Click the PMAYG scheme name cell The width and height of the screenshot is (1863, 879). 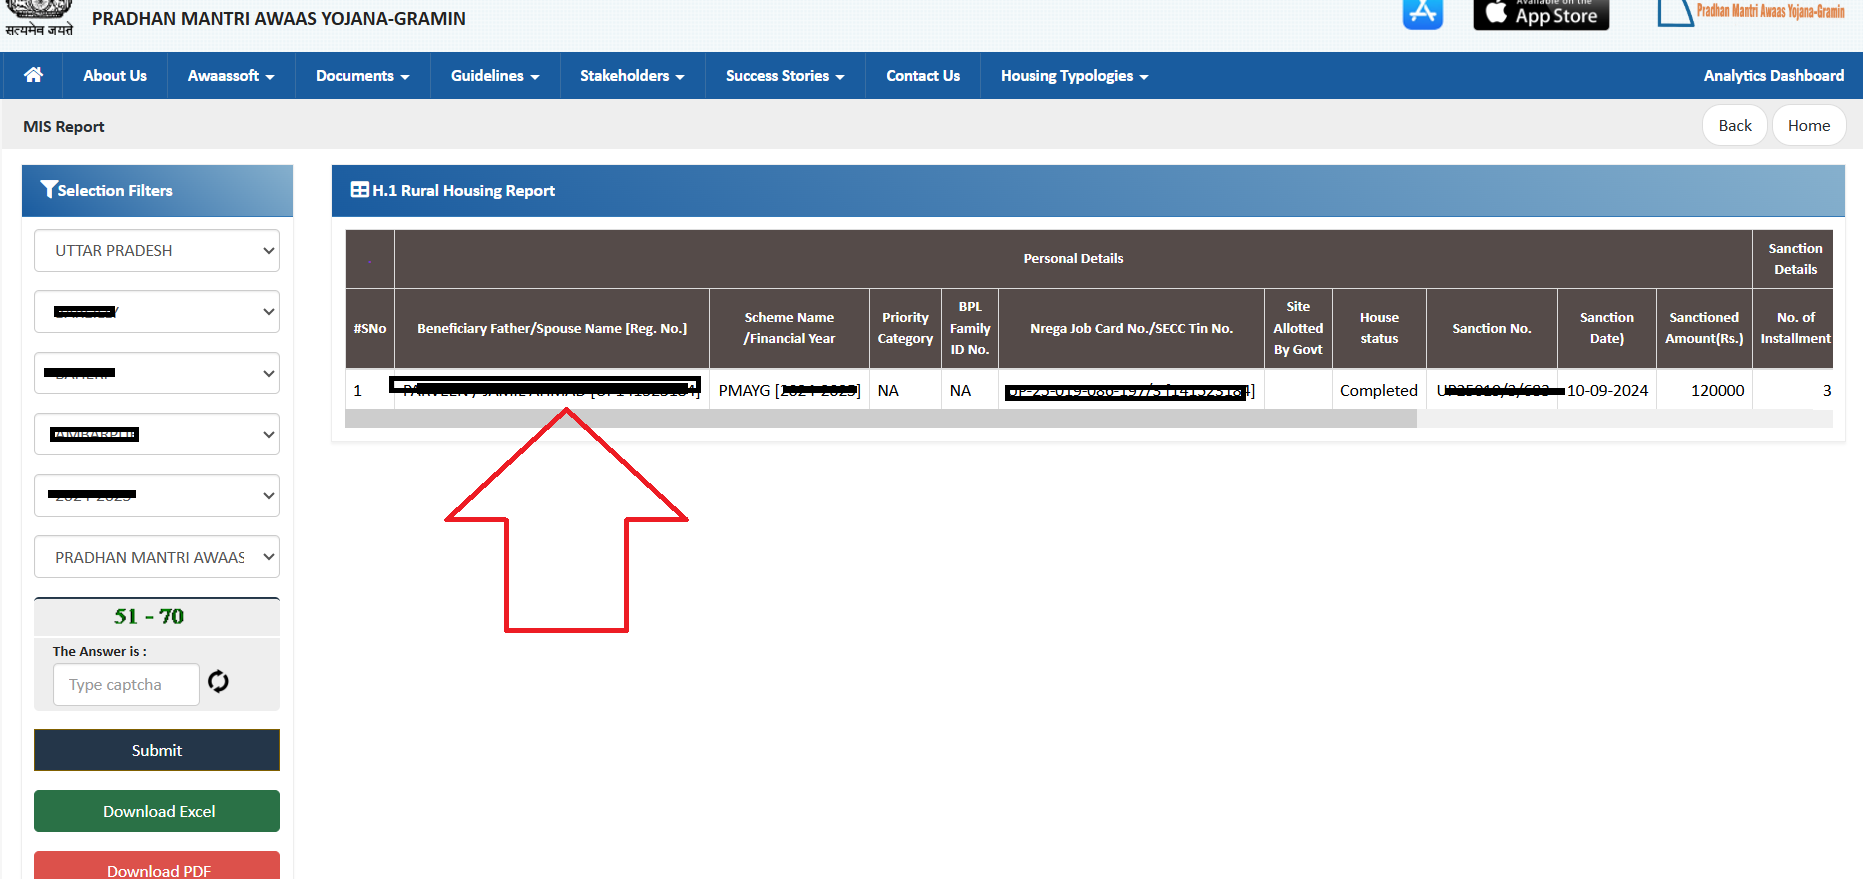pyautogui.click(x=789, y=390)
